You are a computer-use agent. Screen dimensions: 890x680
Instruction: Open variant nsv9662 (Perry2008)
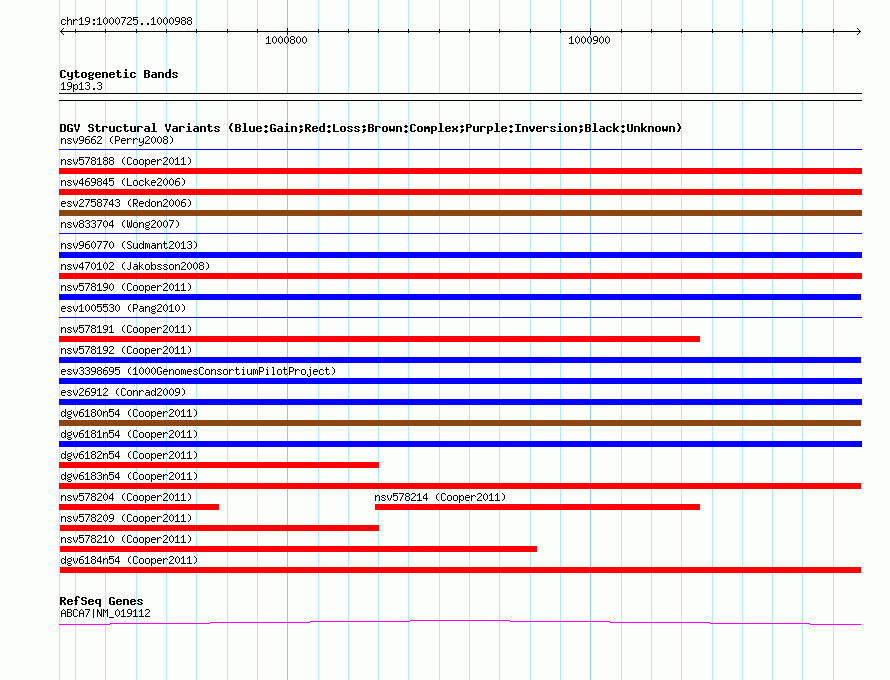[117, 140]
